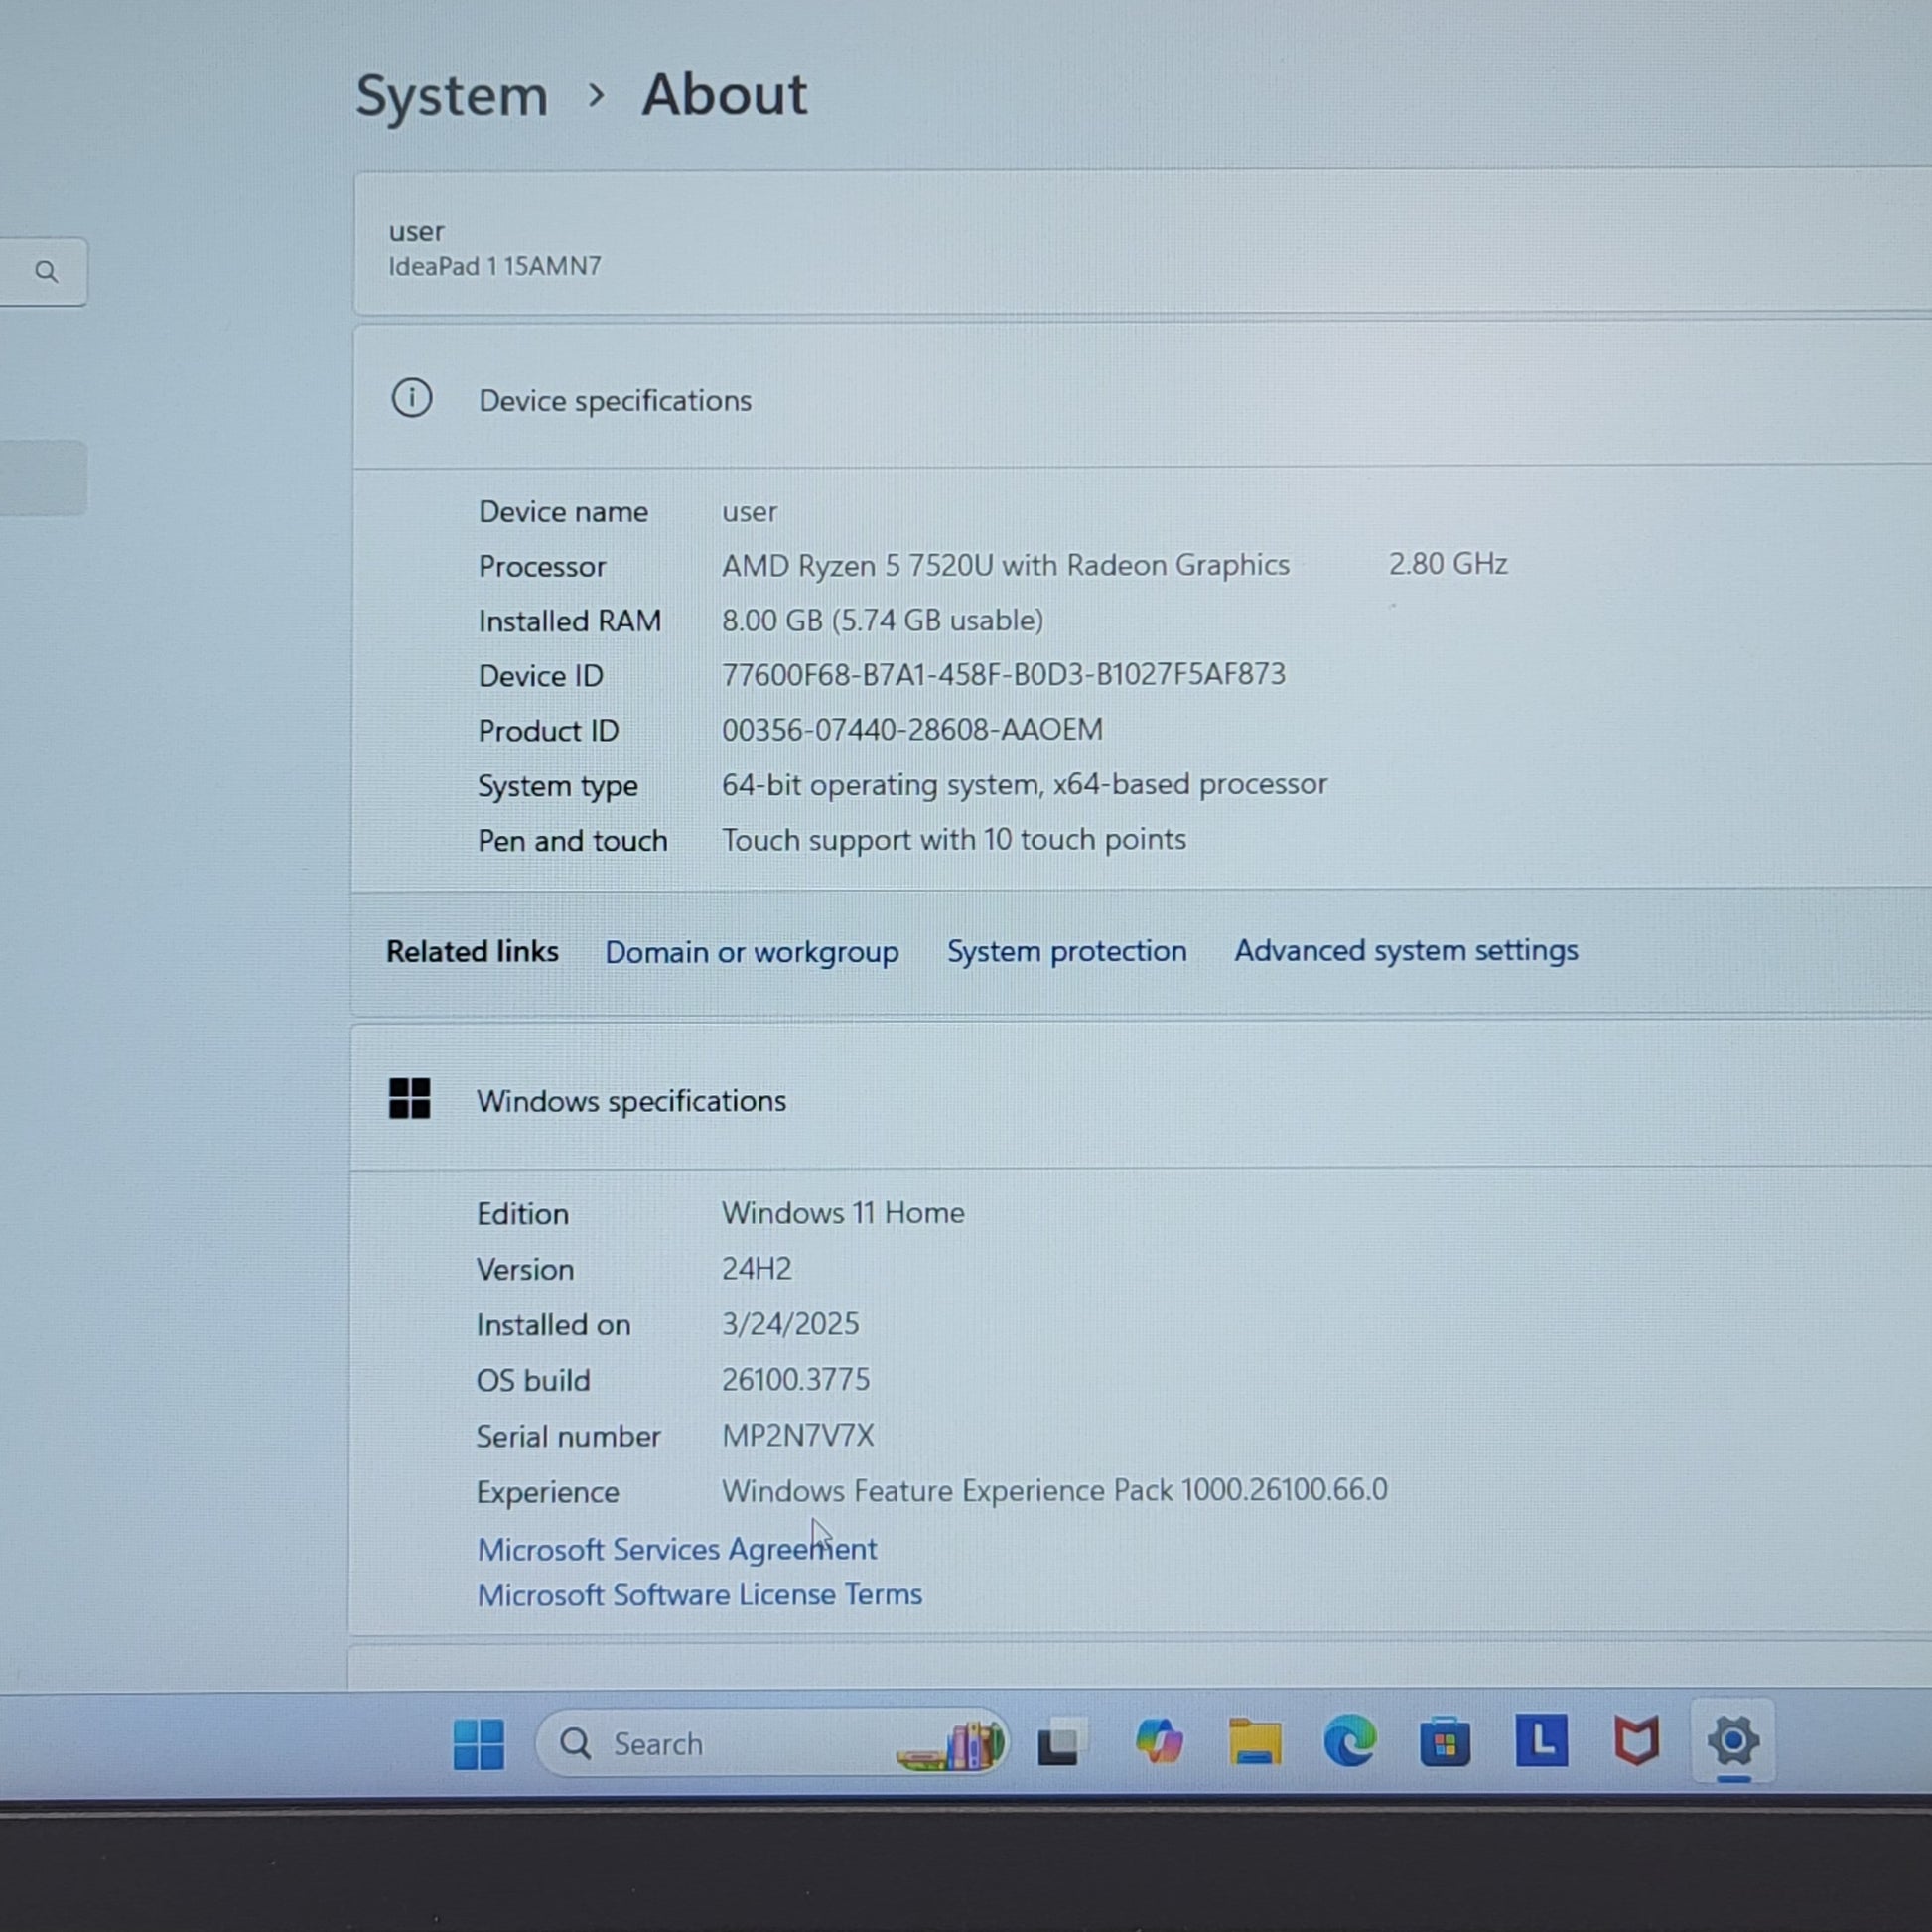The width and height of the screenshot is (1932, 1932).
Task: Open Task View from taskbar
Action: click(1058, 1744)
